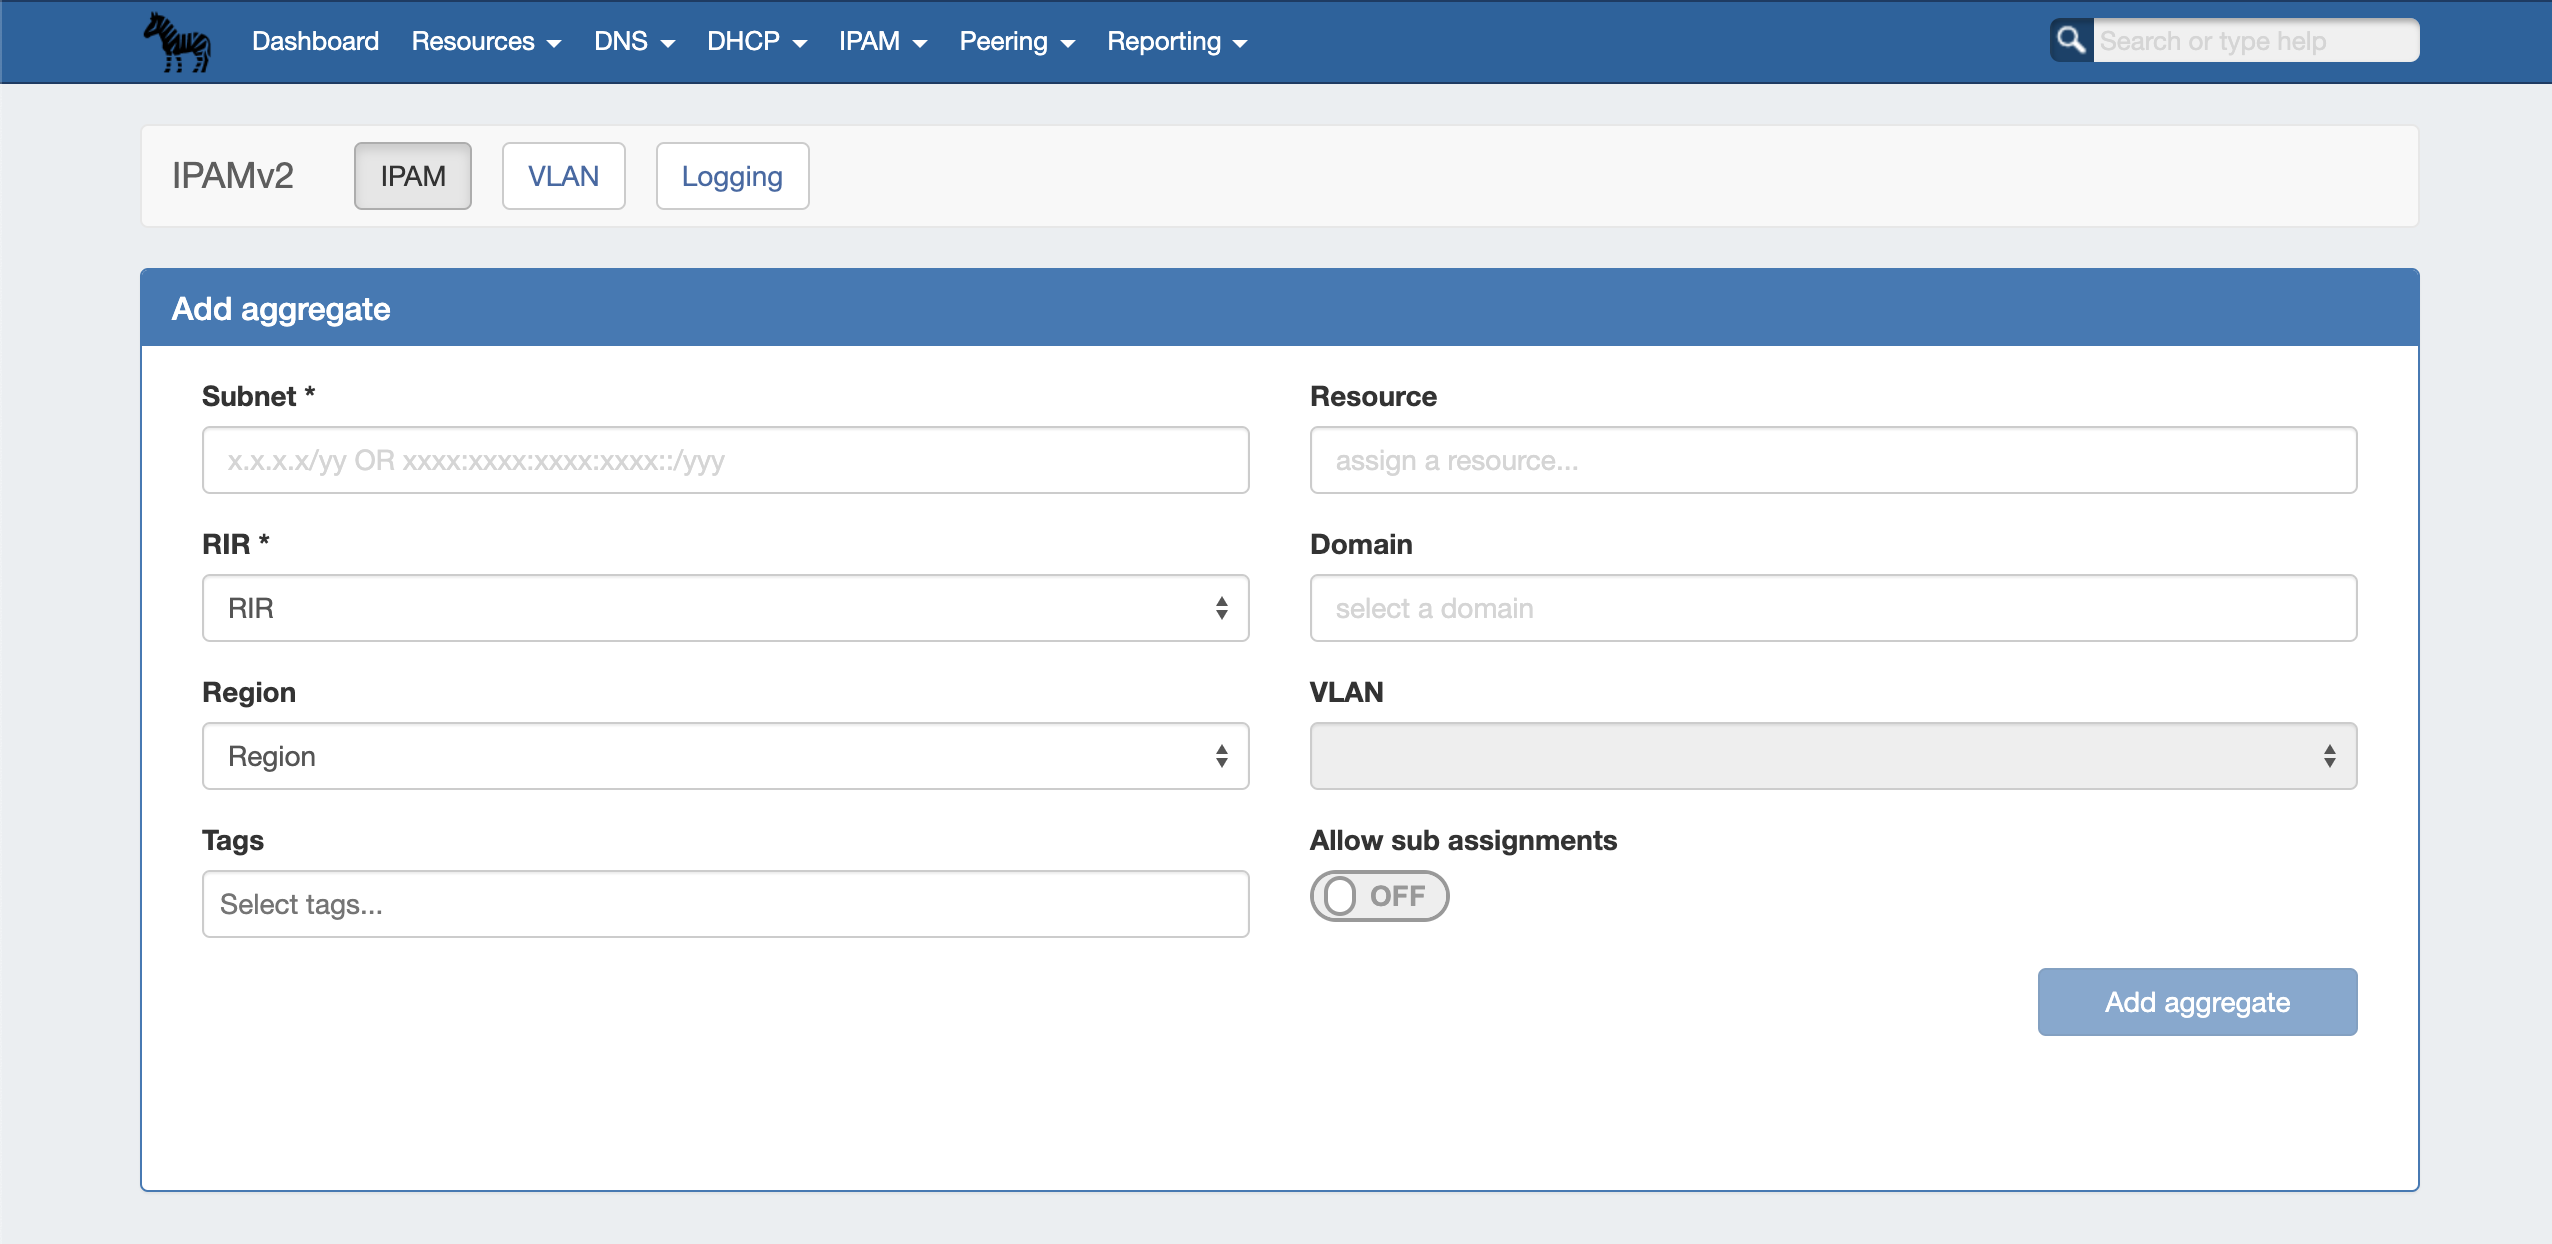
Task: Toggle Allow sub assignments switch
Action: point(1379,896)
